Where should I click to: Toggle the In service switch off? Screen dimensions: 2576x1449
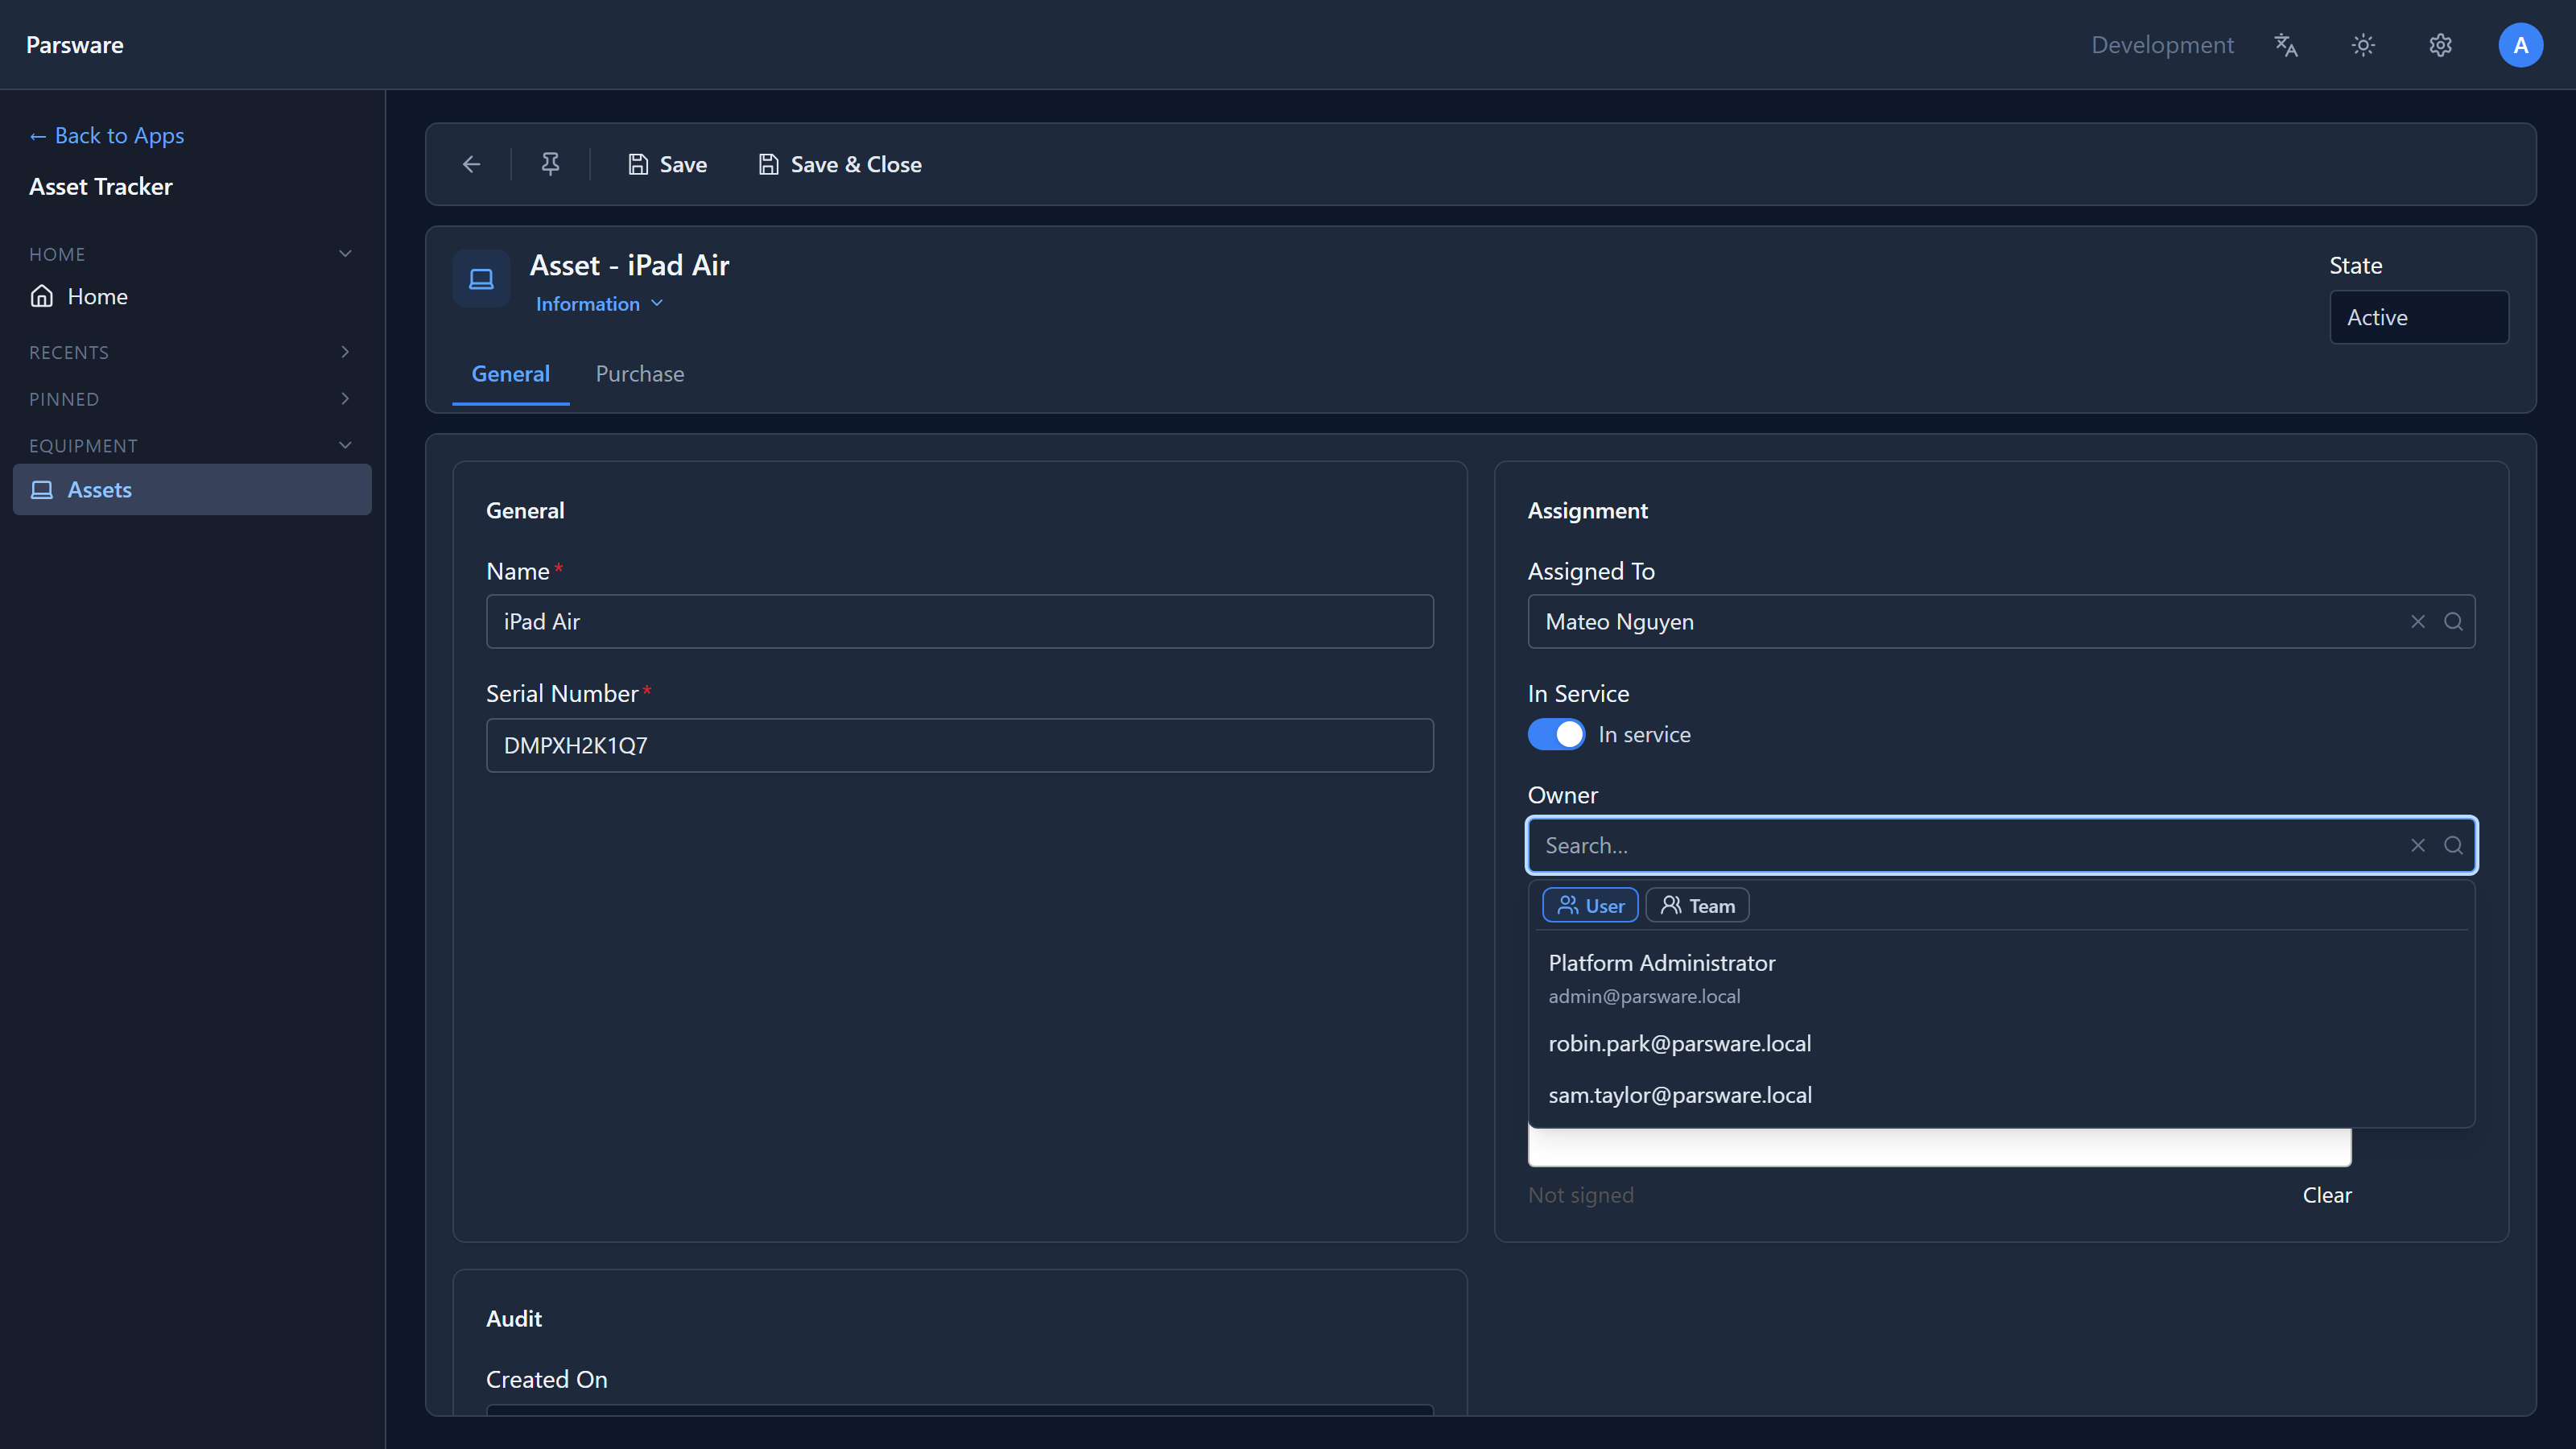pos(1556,734)
